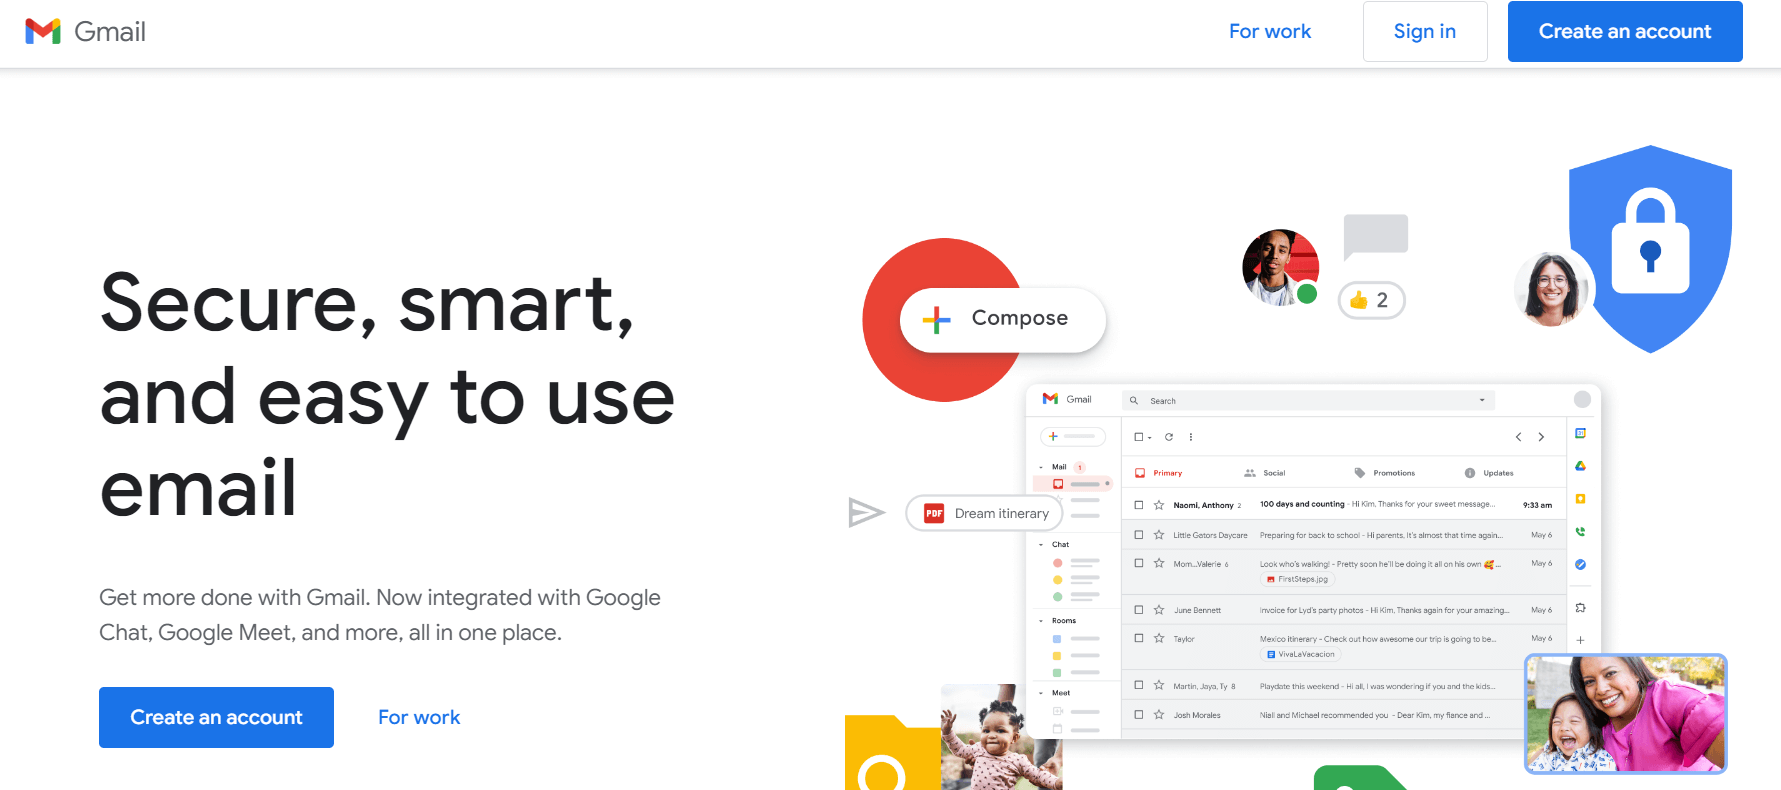Click the small compose plus in the mock sidebar
Screen dimensions: 1781x790
(x=1053, y=436)
